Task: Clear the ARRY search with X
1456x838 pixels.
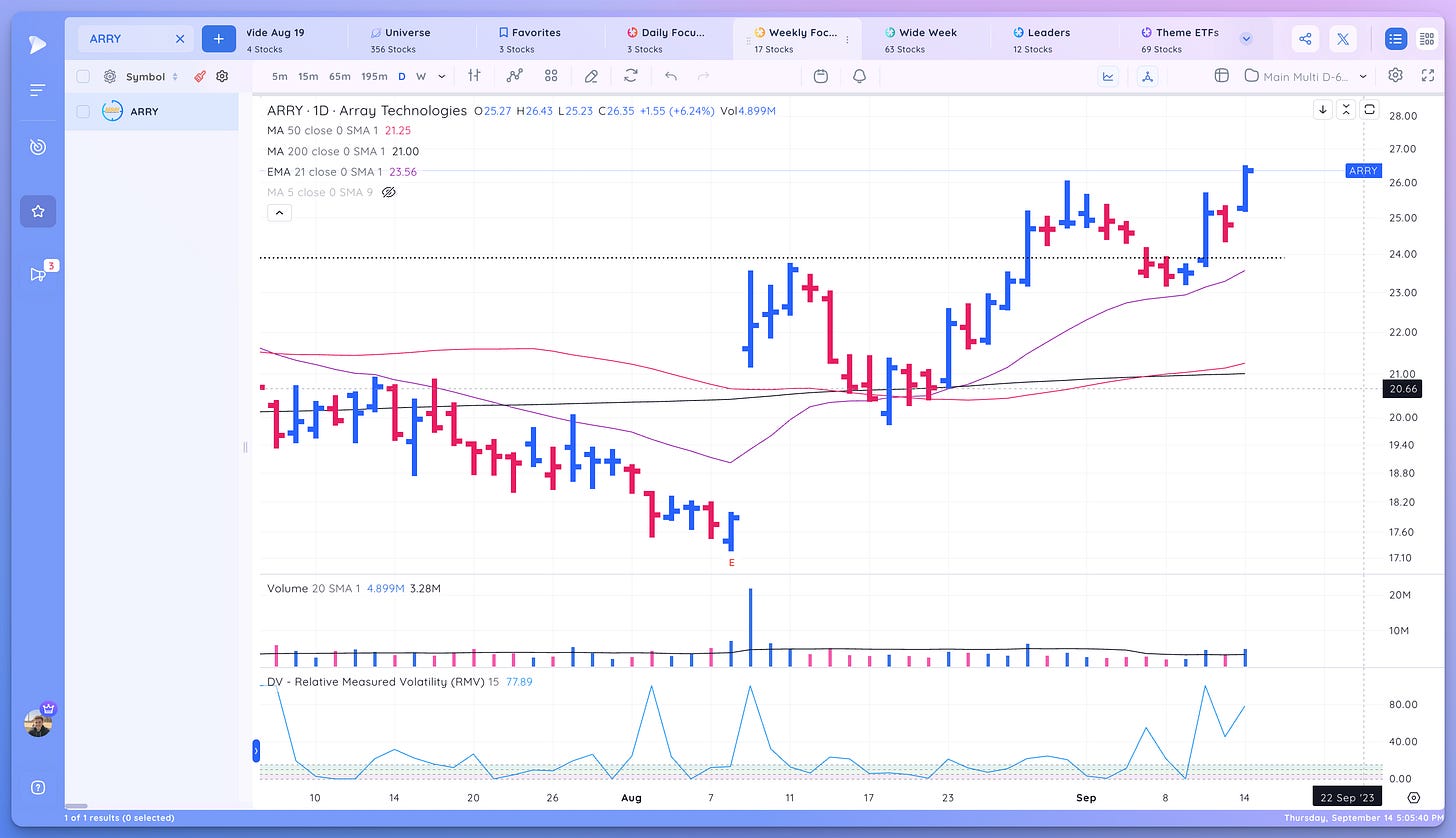Action: (x=180, y=39)
